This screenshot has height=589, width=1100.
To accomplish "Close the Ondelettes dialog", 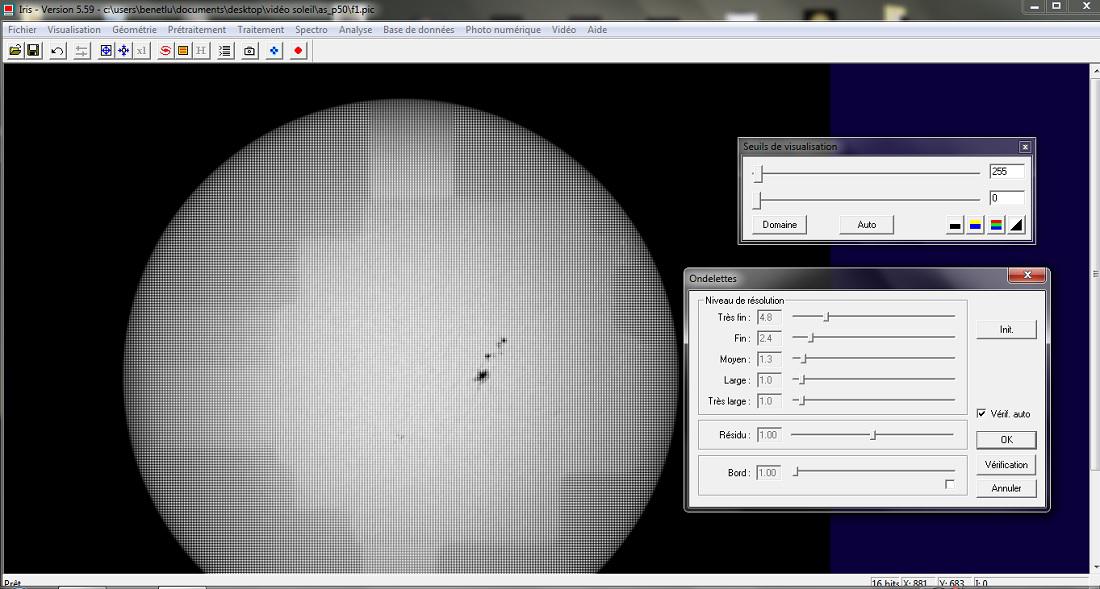I will [x=1027, y=276].
